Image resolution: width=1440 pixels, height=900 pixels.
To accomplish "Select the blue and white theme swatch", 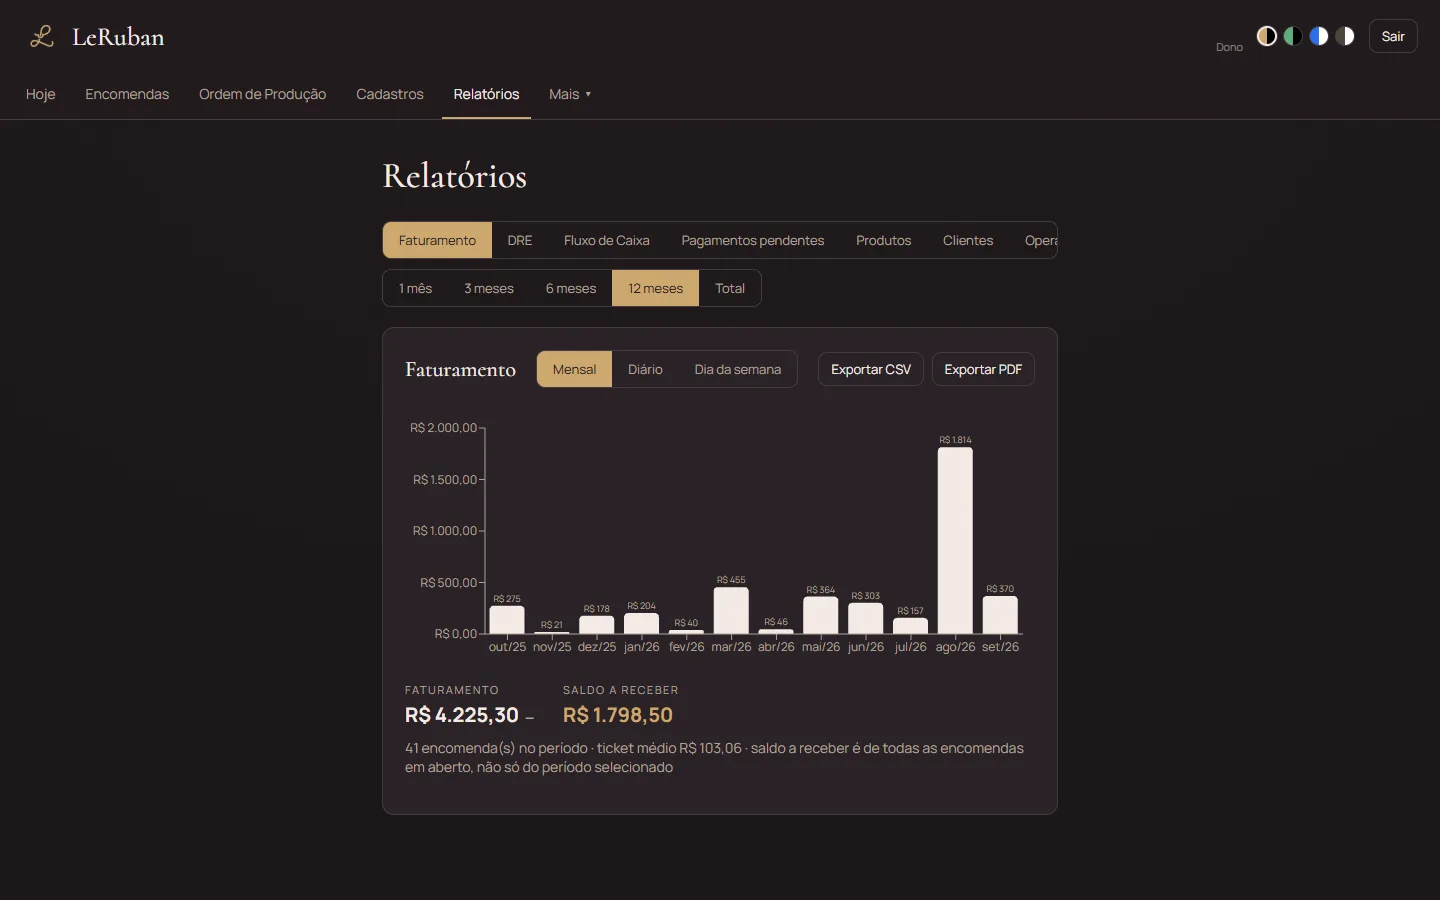I will click(x=1319, y=36).
